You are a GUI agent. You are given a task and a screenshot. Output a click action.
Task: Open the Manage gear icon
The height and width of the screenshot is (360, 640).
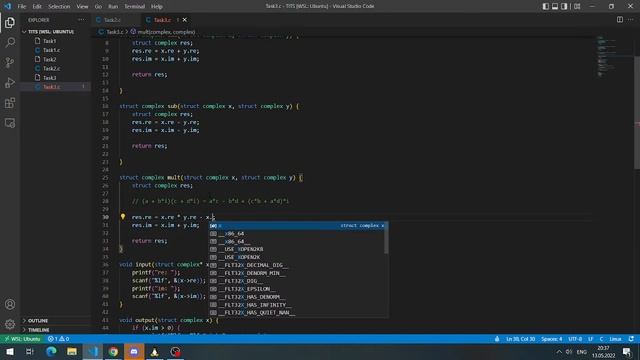10,324
